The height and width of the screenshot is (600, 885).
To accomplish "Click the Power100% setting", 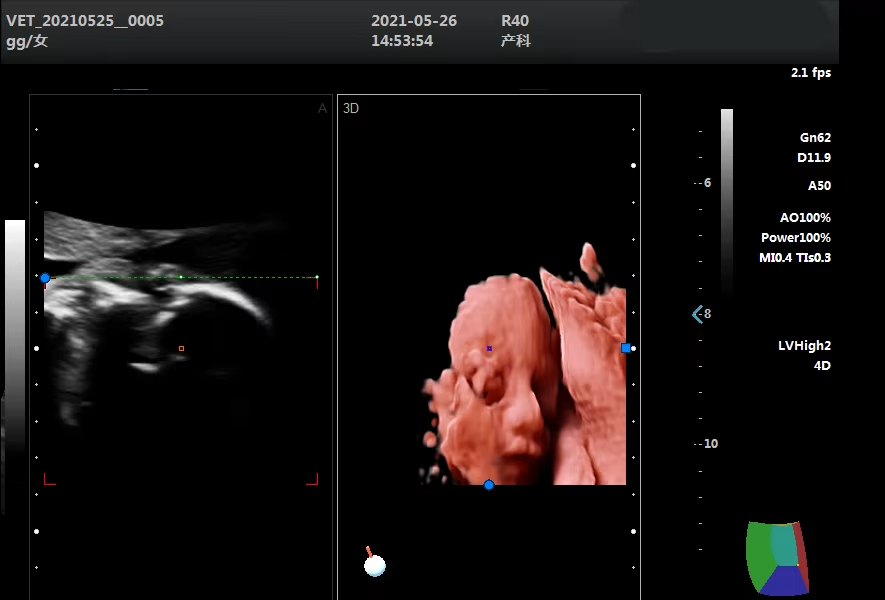I will click(x=794, y=238).
